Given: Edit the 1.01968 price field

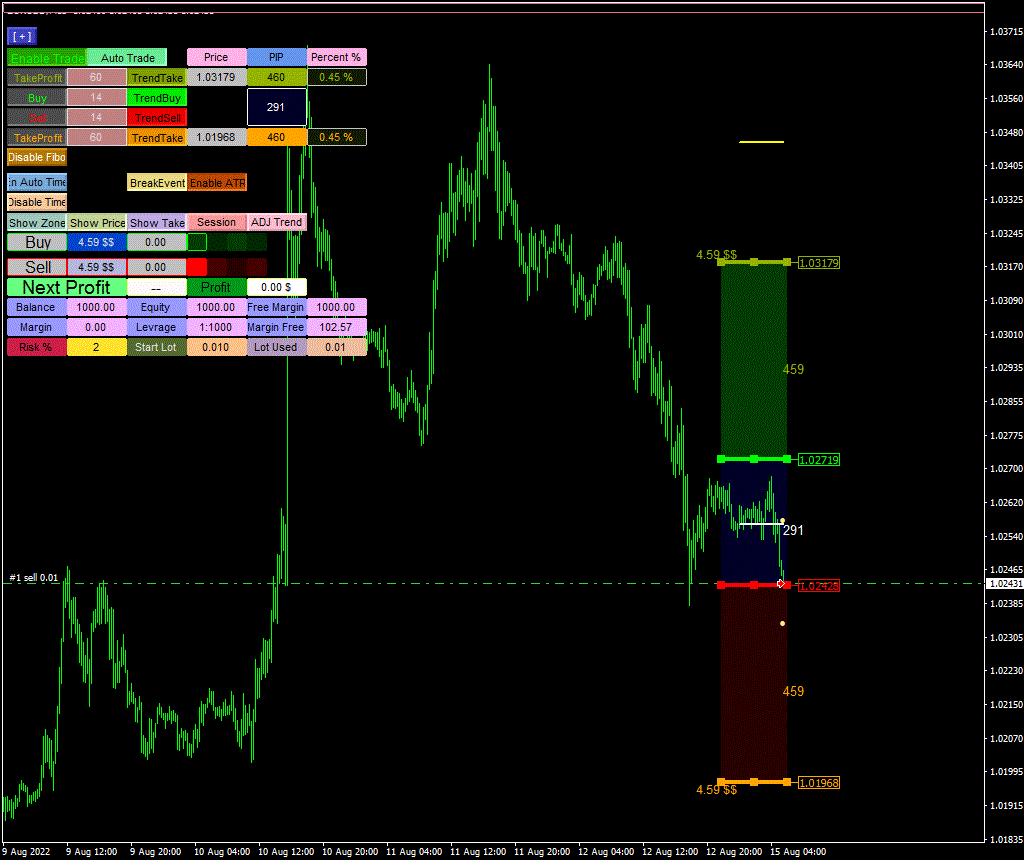Looking at the screenshot, I should tap(216, 138).
